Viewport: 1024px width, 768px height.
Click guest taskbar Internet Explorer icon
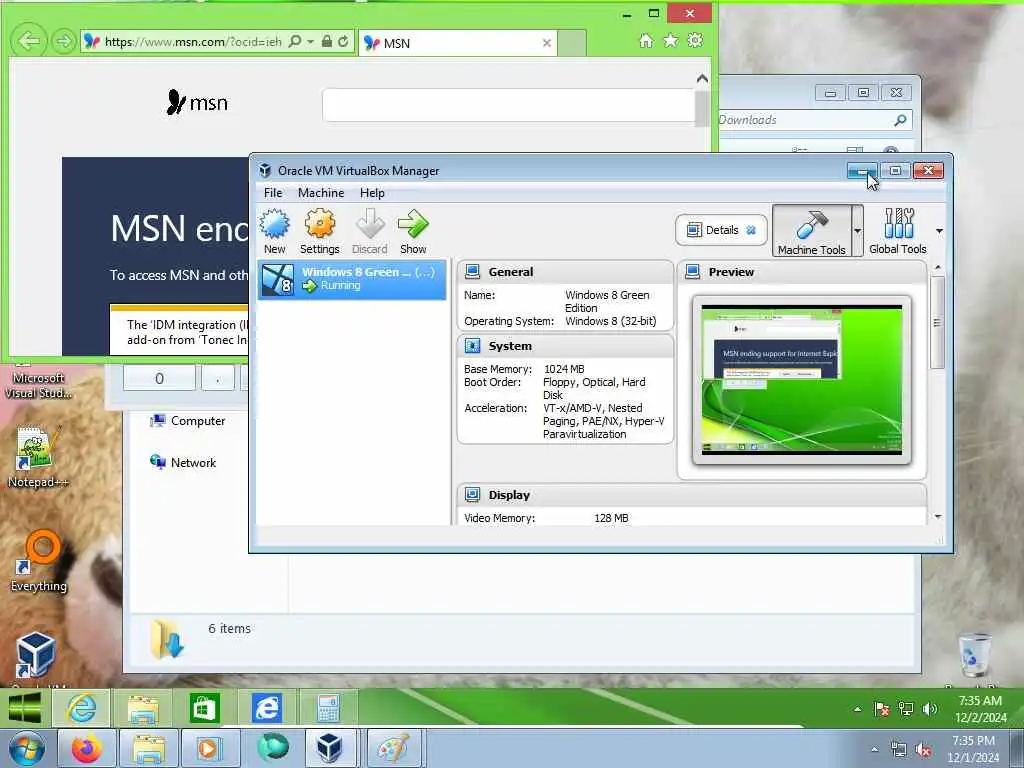coord(81,708)
